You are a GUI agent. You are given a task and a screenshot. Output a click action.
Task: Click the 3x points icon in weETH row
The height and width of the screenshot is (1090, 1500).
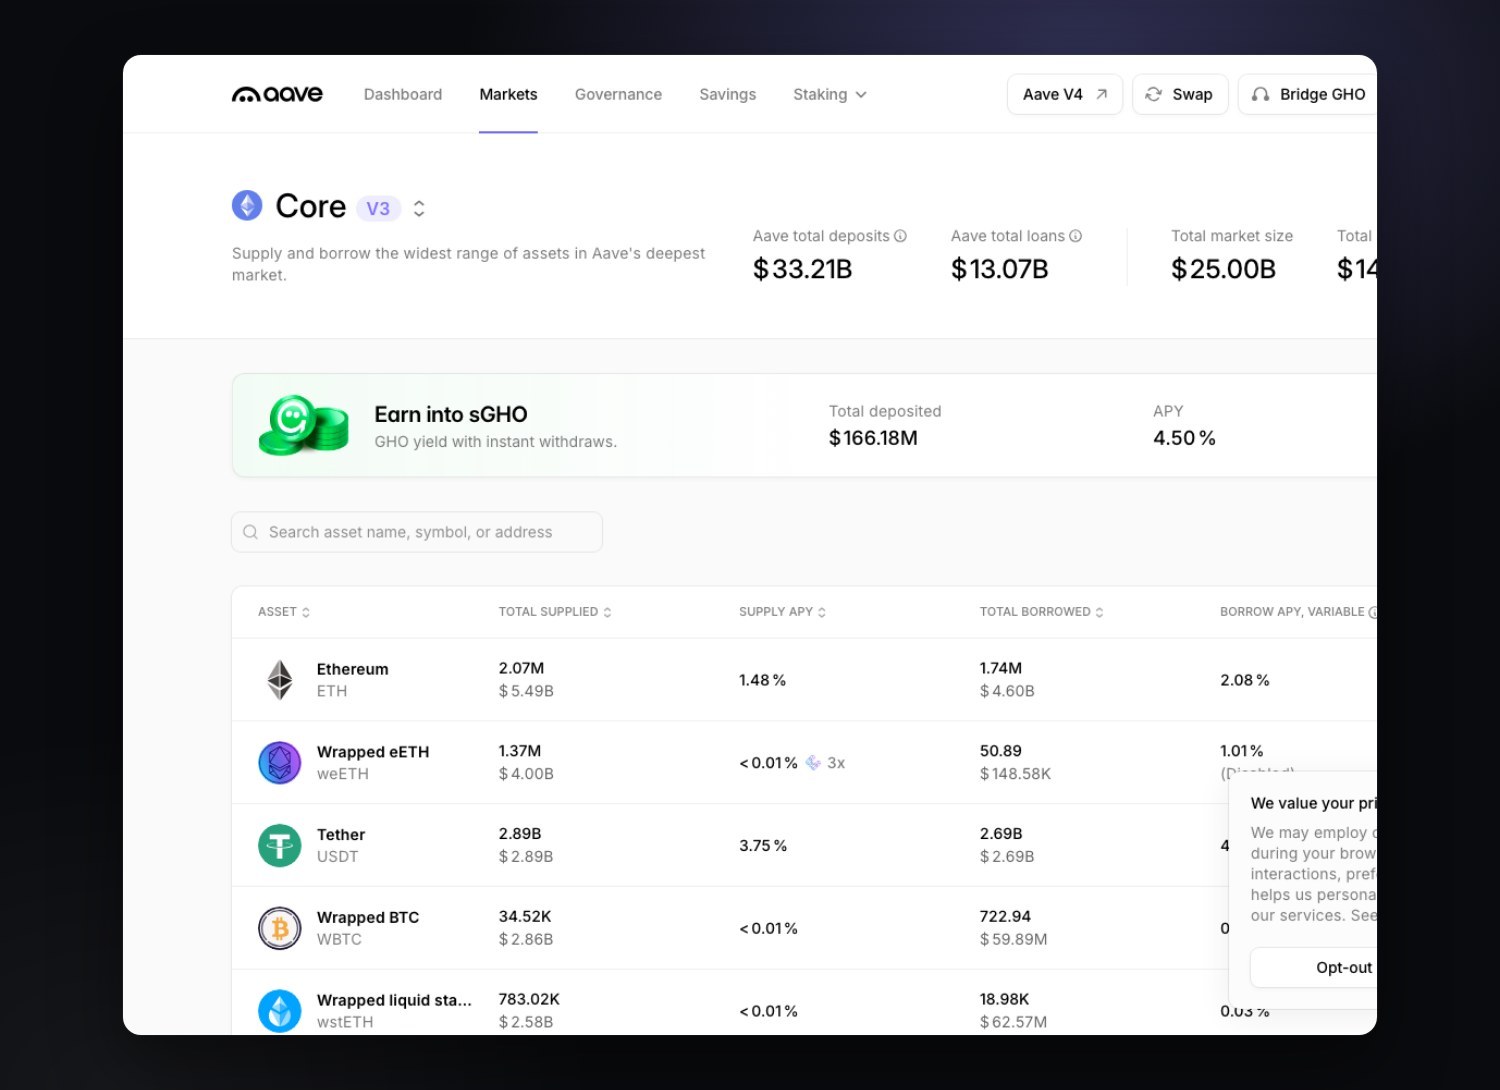click(813, 763)
